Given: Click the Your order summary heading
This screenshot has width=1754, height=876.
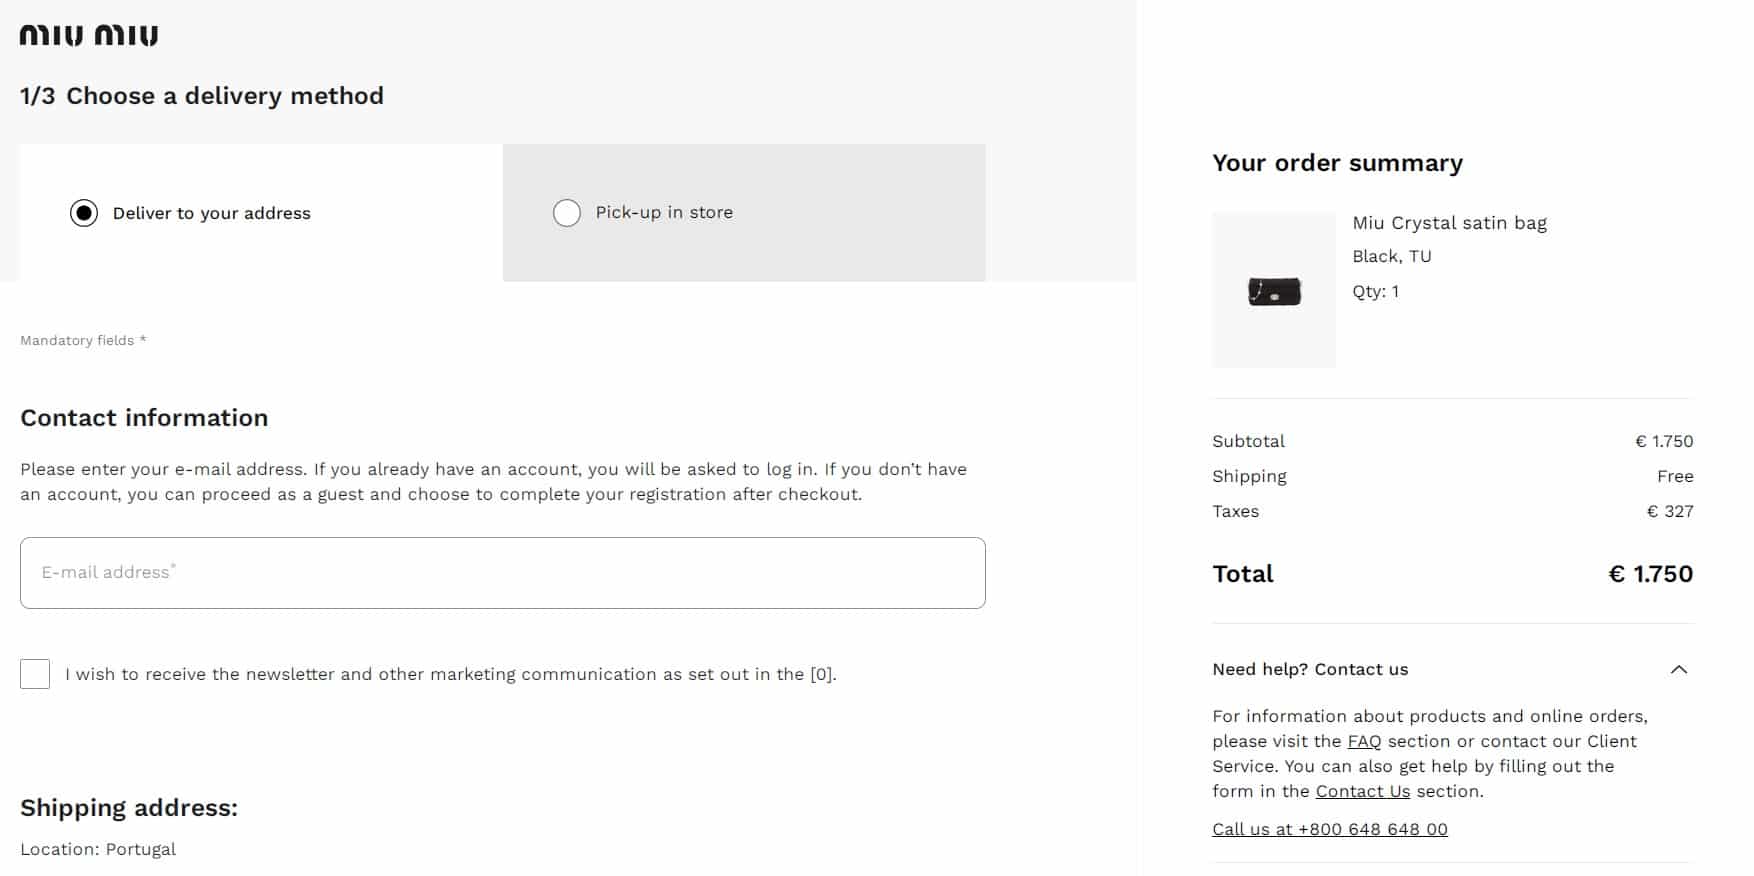Looking at the screenshot, I should [x=1337, y=163].
